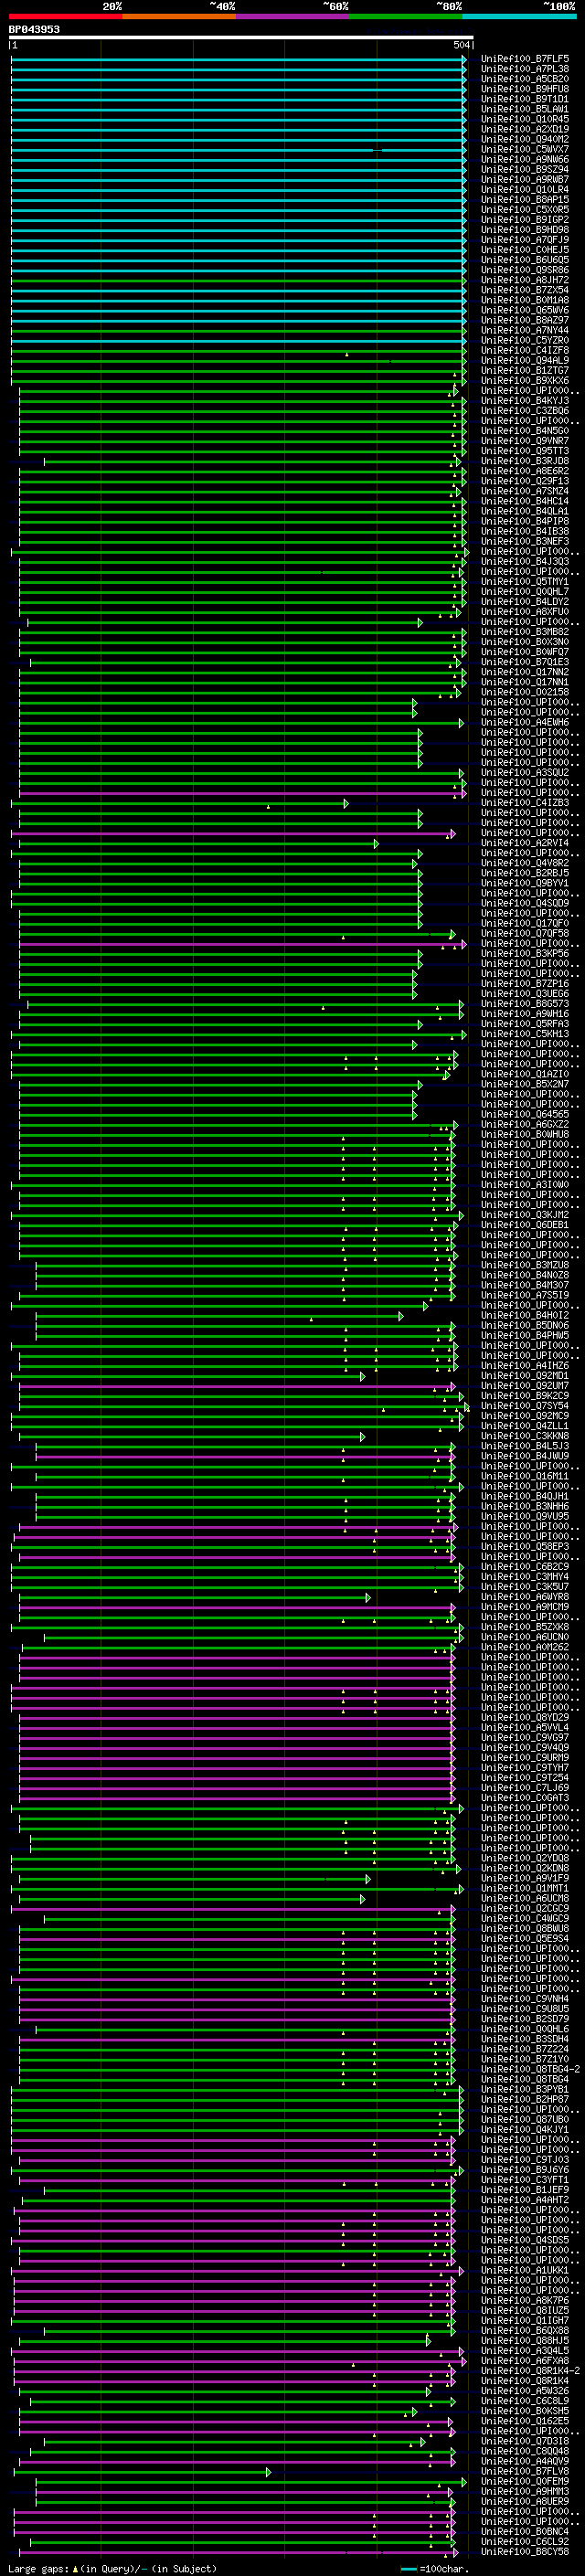Click the UniRef100_Q9VNR7 label
Viewport: 585px width, 2576px height.
[x=525, y=441]
